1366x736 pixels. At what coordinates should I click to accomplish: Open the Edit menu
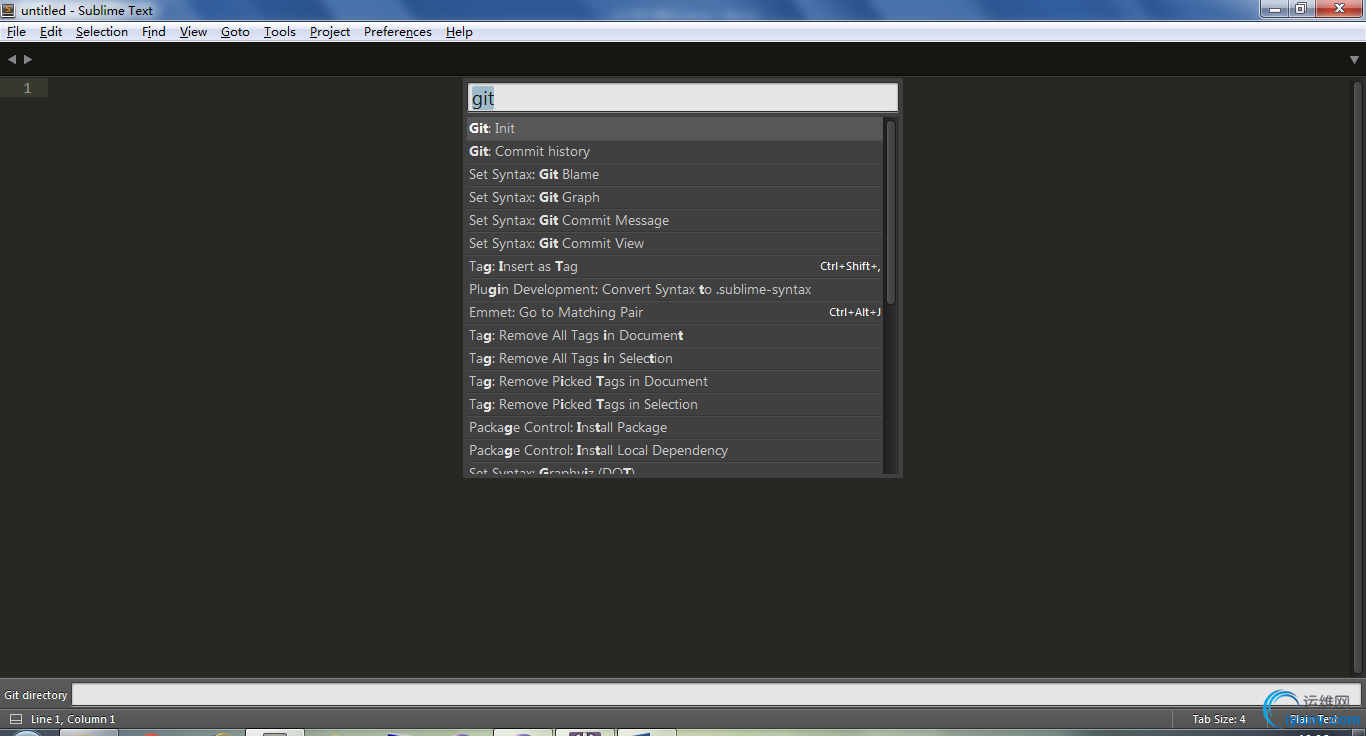click(x=51, y=32)
